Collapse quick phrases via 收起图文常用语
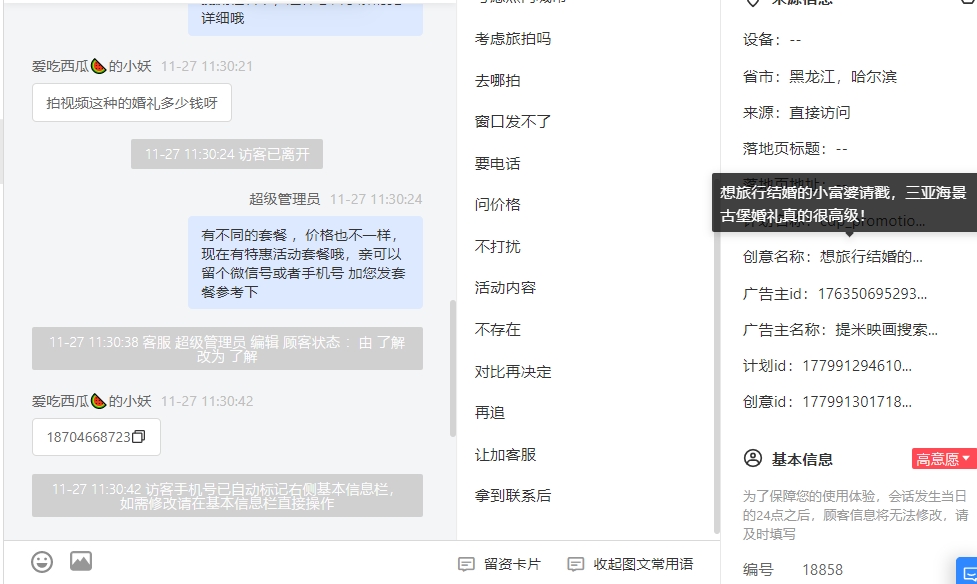This screenshot has height=584, width=977. tap(631, 564)
